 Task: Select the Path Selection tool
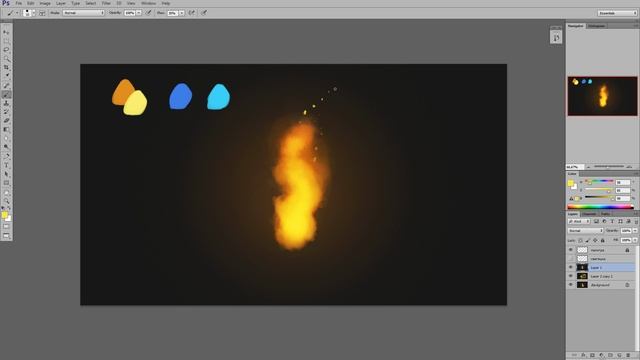point(6,174)
